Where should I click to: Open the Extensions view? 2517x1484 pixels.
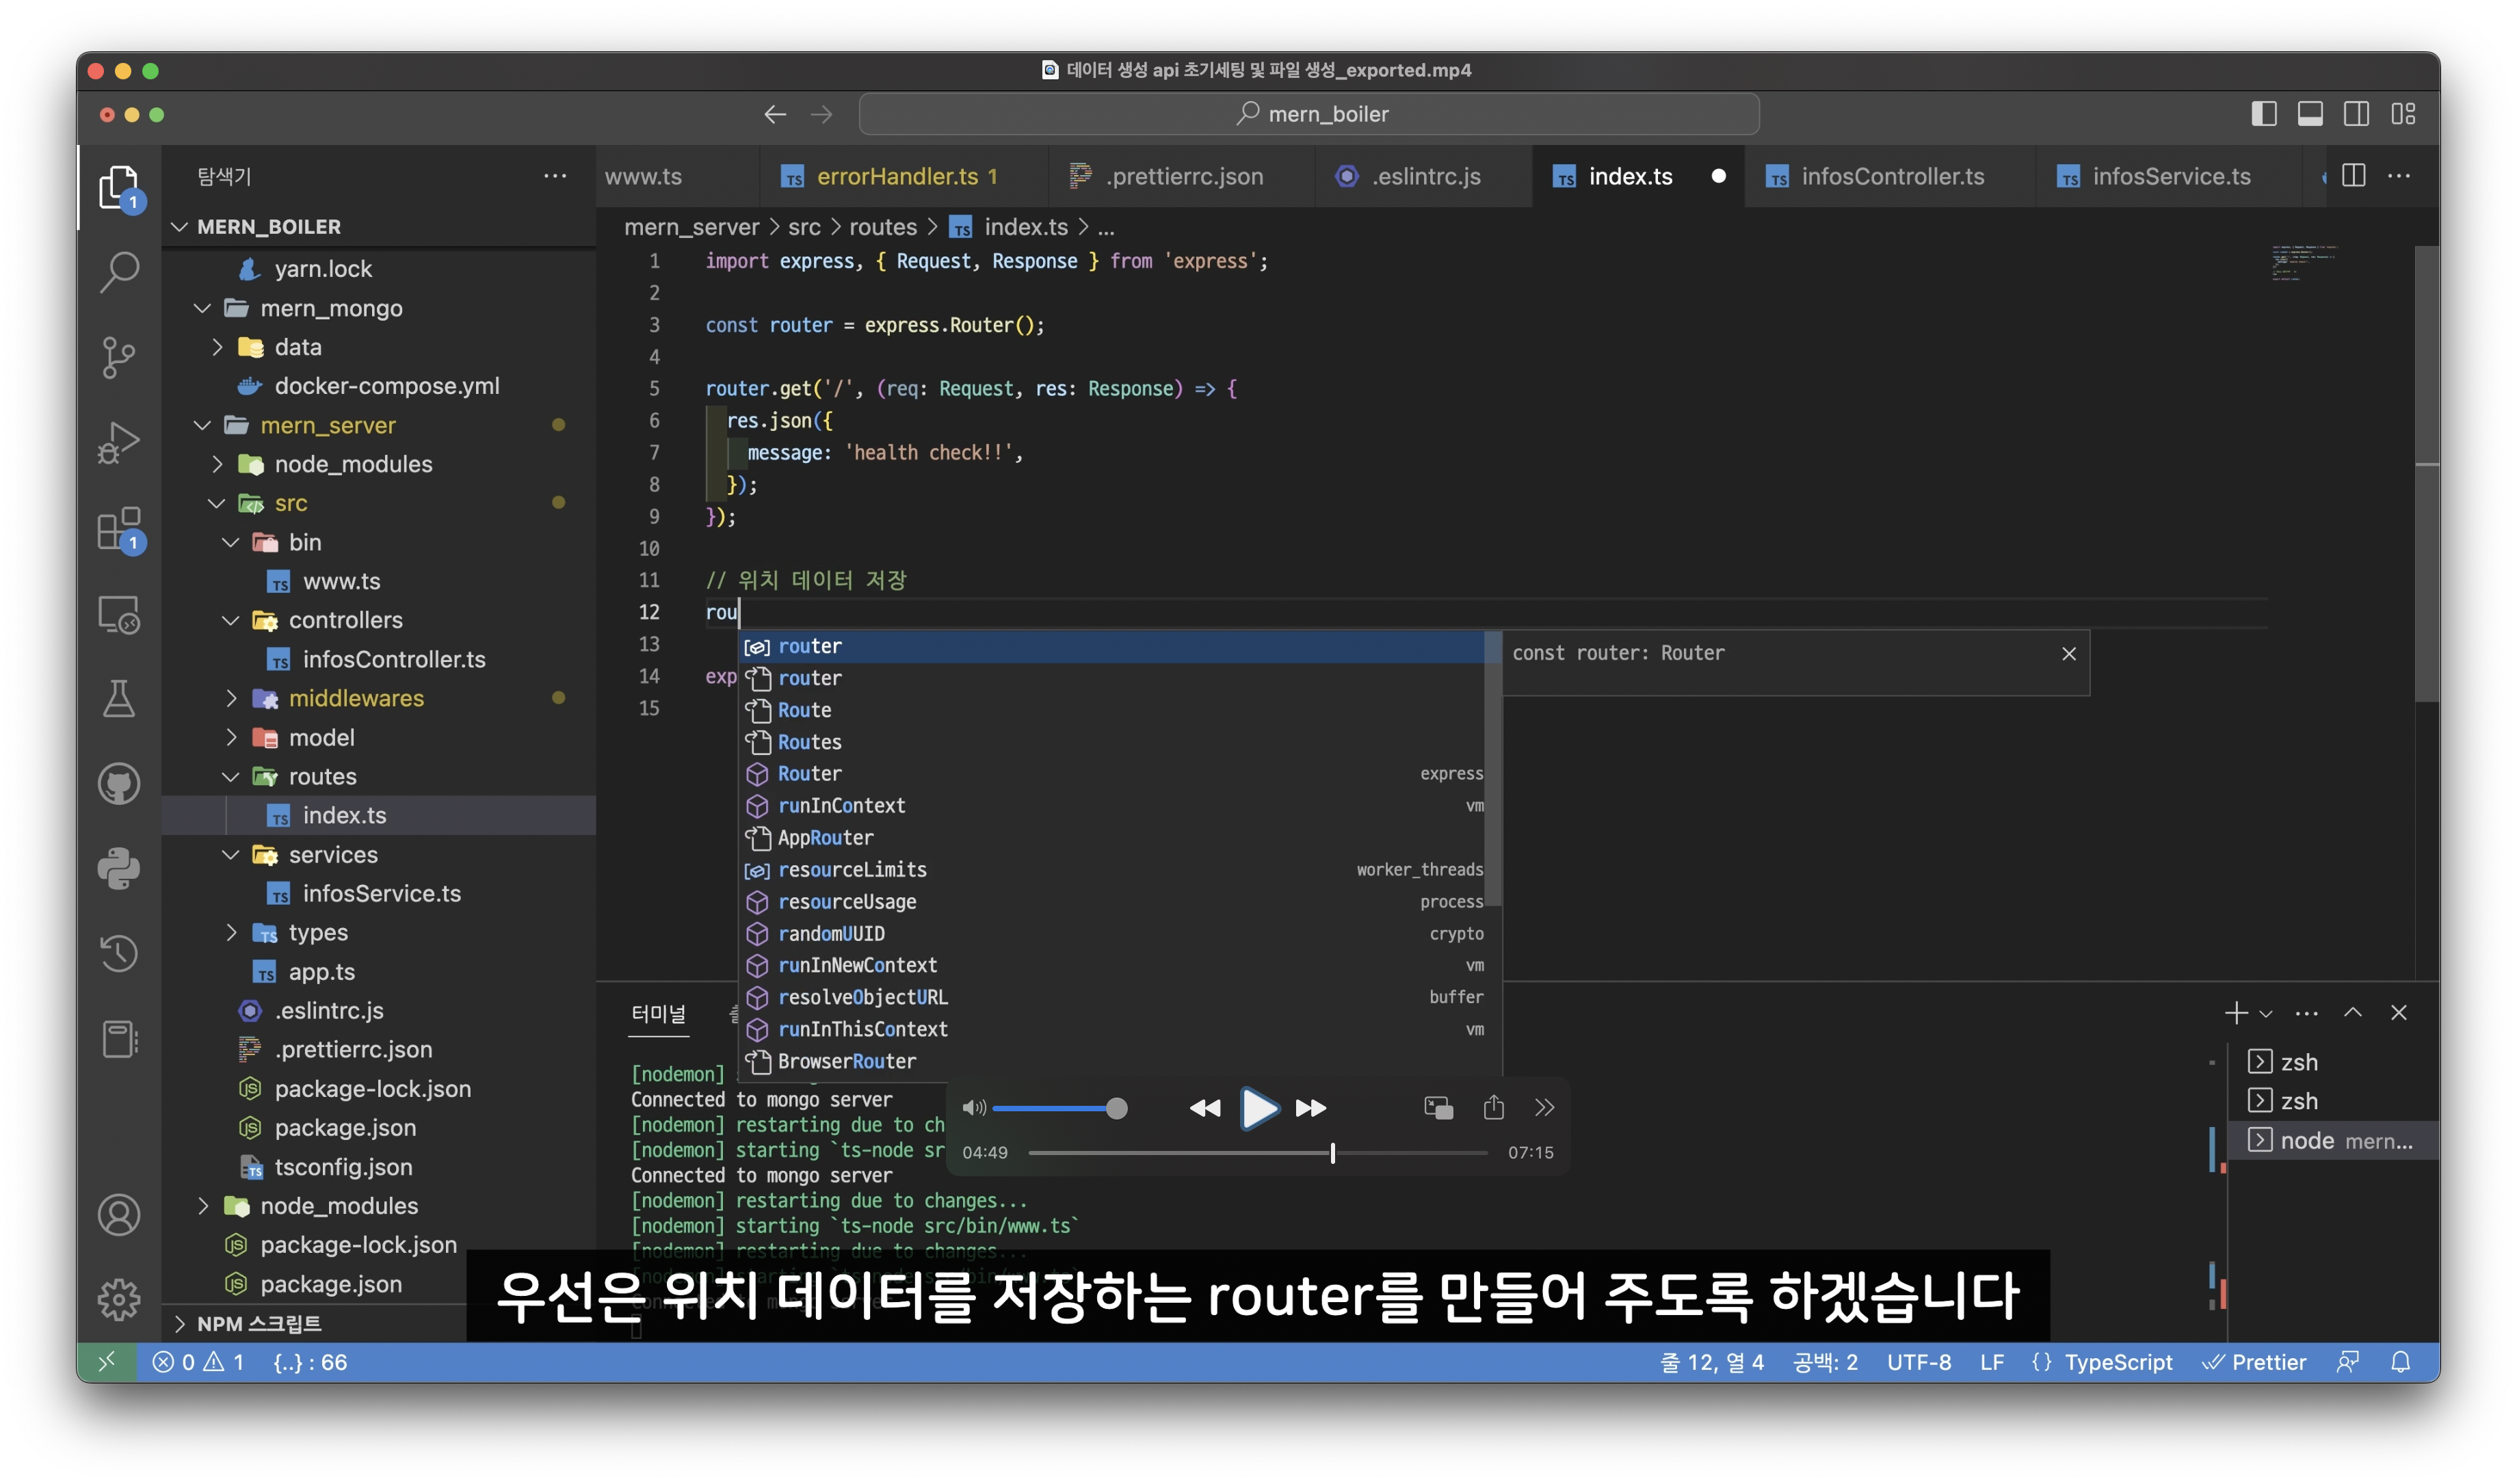click(x=118, y=528)
